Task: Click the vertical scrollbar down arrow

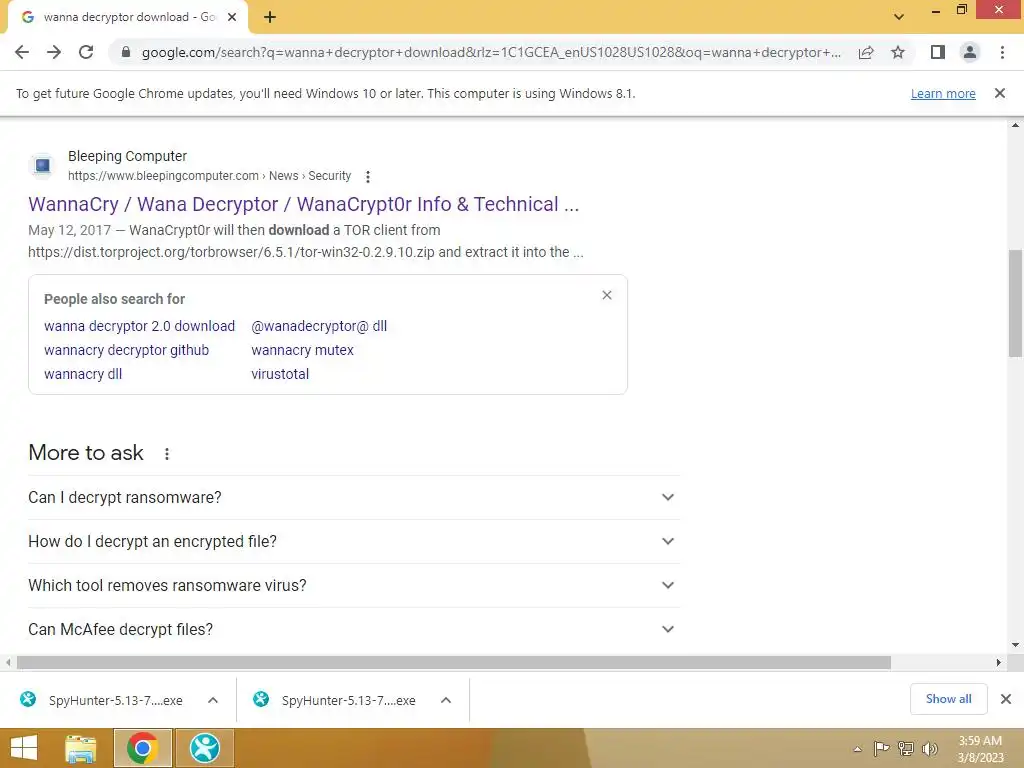Action: click(x=1015, y=645)
